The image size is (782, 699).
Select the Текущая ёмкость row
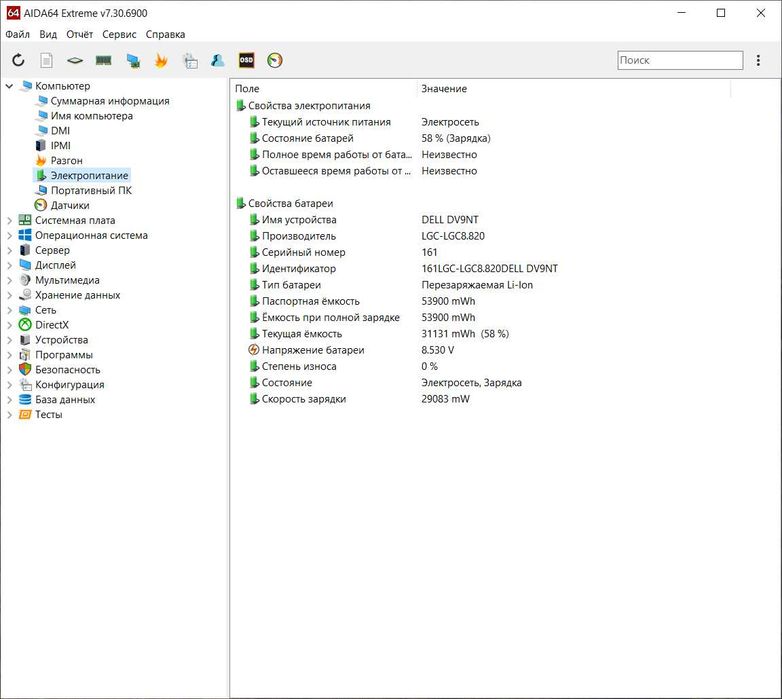point(379,334)
